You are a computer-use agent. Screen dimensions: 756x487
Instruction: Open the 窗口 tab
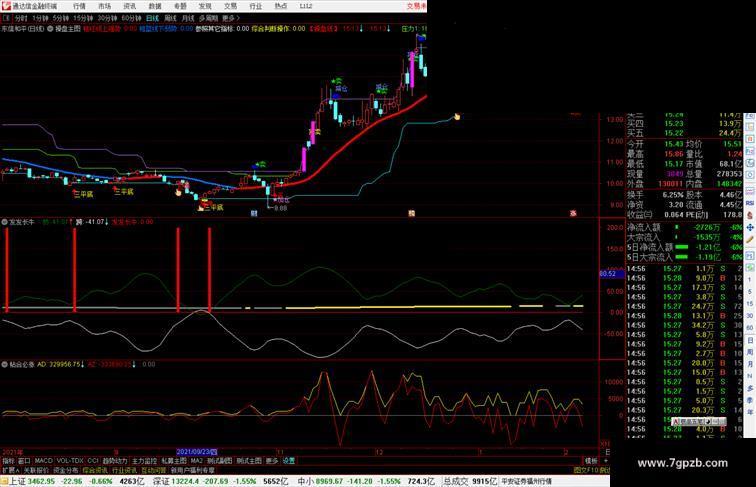click(24, 461)
